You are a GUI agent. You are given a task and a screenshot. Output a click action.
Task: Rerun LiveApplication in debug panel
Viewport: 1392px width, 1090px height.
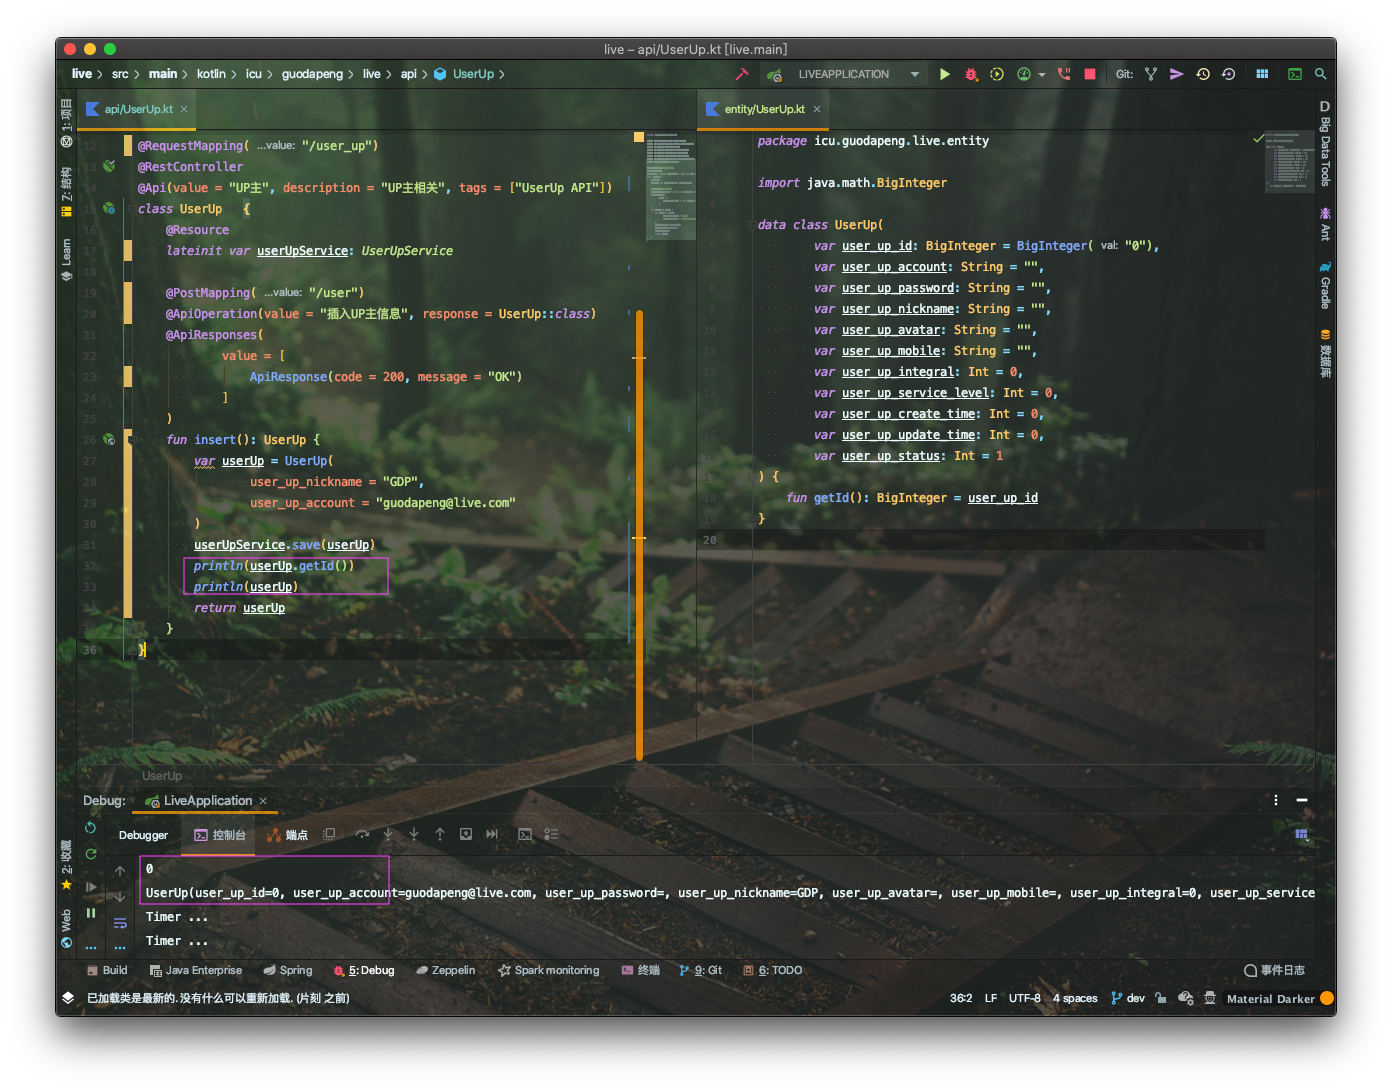click(x=91, y=827)
